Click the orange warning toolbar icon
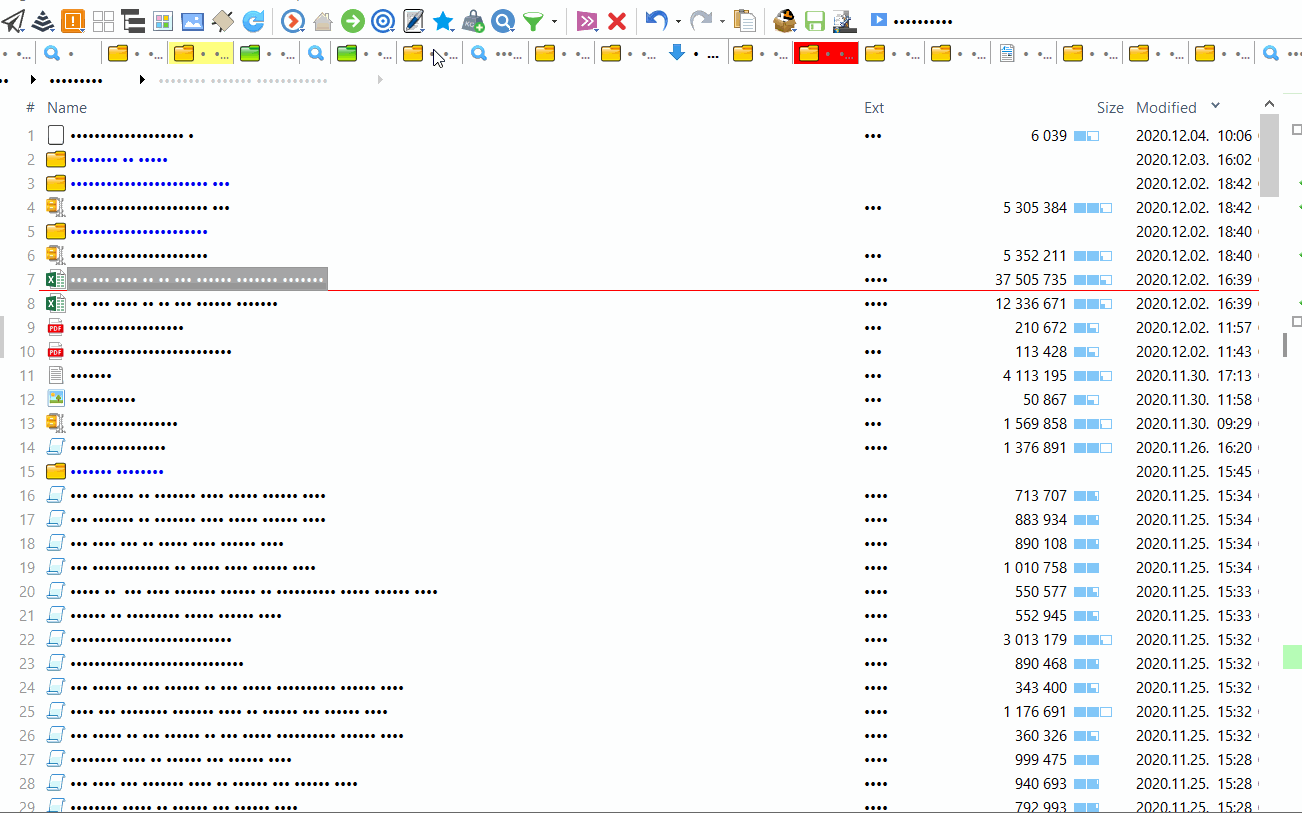The height and width of the screenshot is (813, 1302). (71, 20)
